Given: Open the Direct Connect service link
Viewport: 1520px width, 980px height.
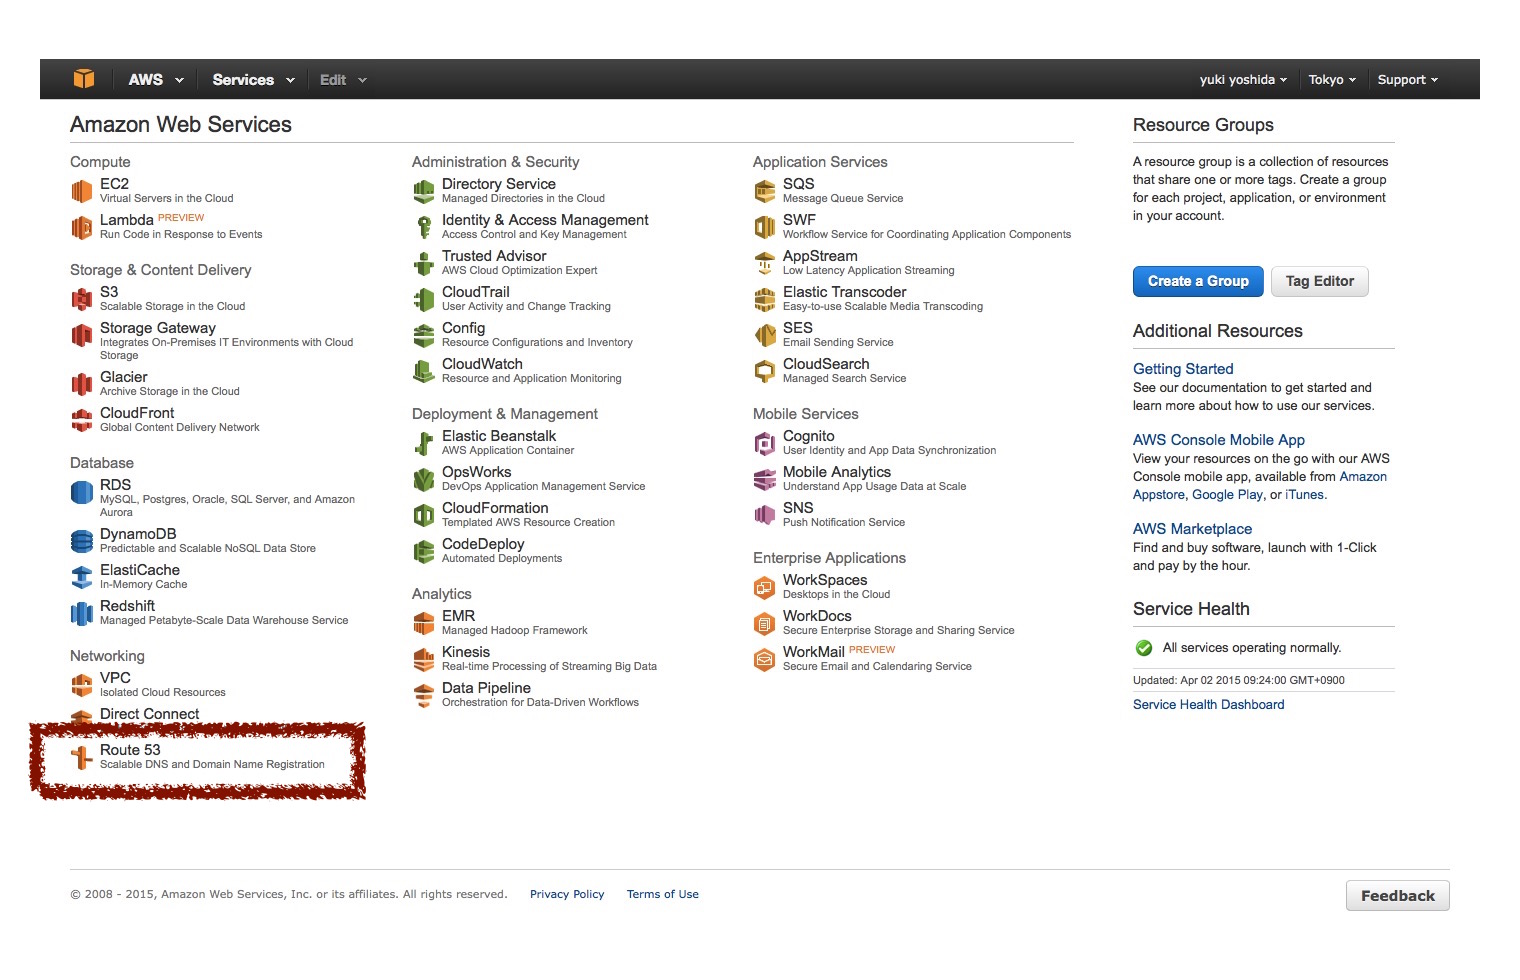Looking at the screenshot, I should [x=149, y=714].
